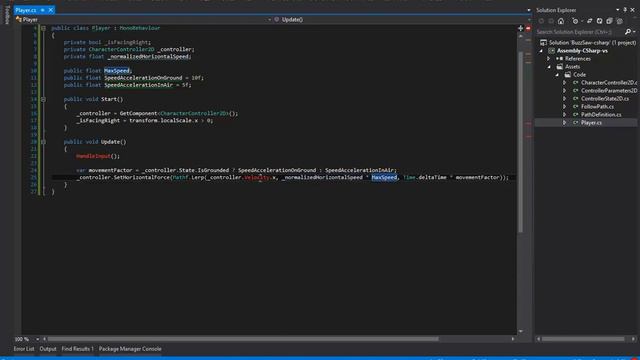Pin the Solution Explorer panel
The width and height of the screenshot is (640, 360).
[625, 10]
